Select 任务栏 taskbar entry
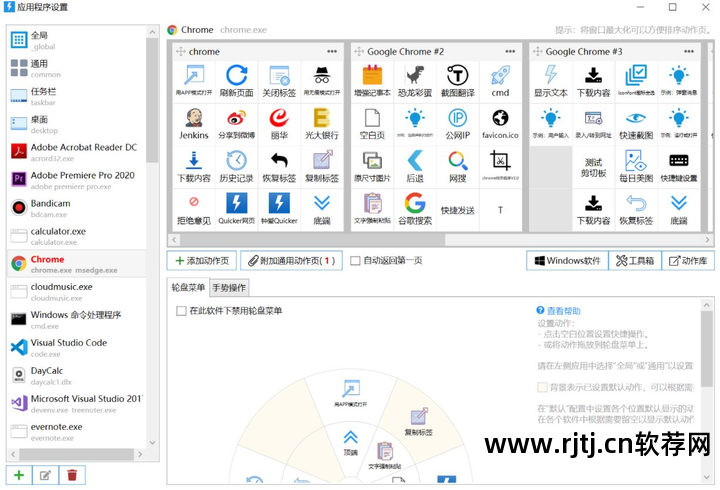720x490 pixels. [77, 96]
